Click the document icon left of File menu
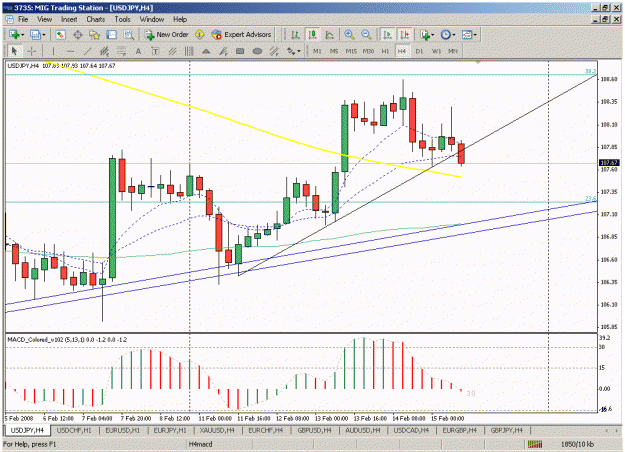This screenshot has height=452, width=625. [9, 20]
